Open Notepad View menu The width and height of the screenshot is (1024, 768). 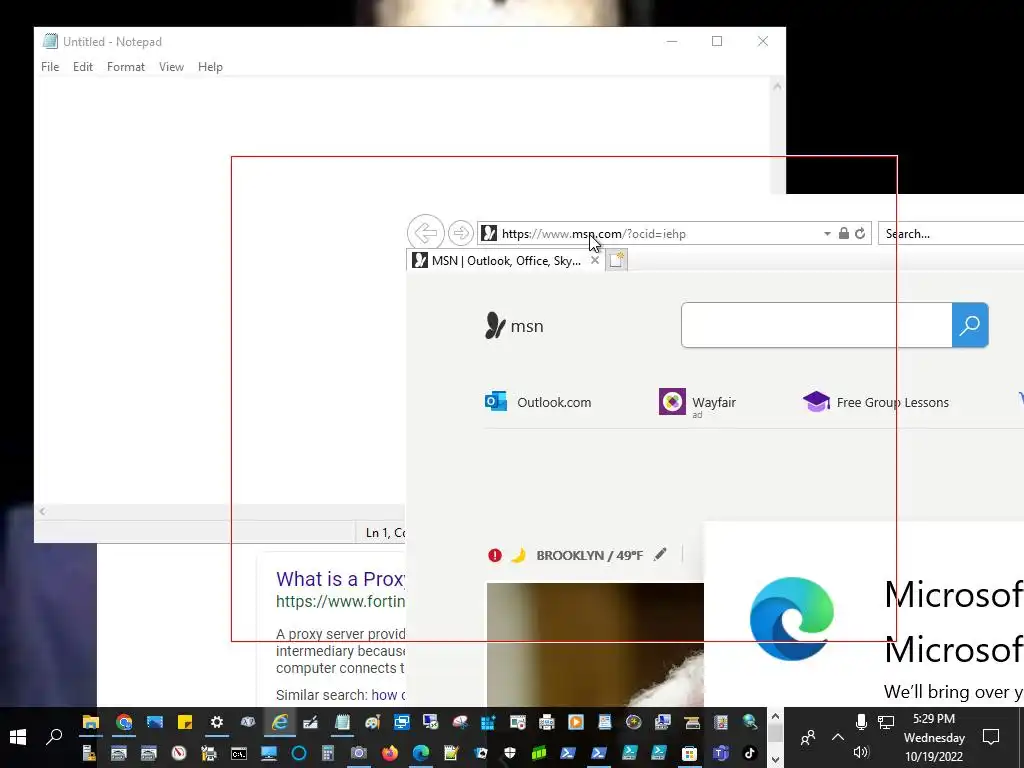(x=171, y=67)
